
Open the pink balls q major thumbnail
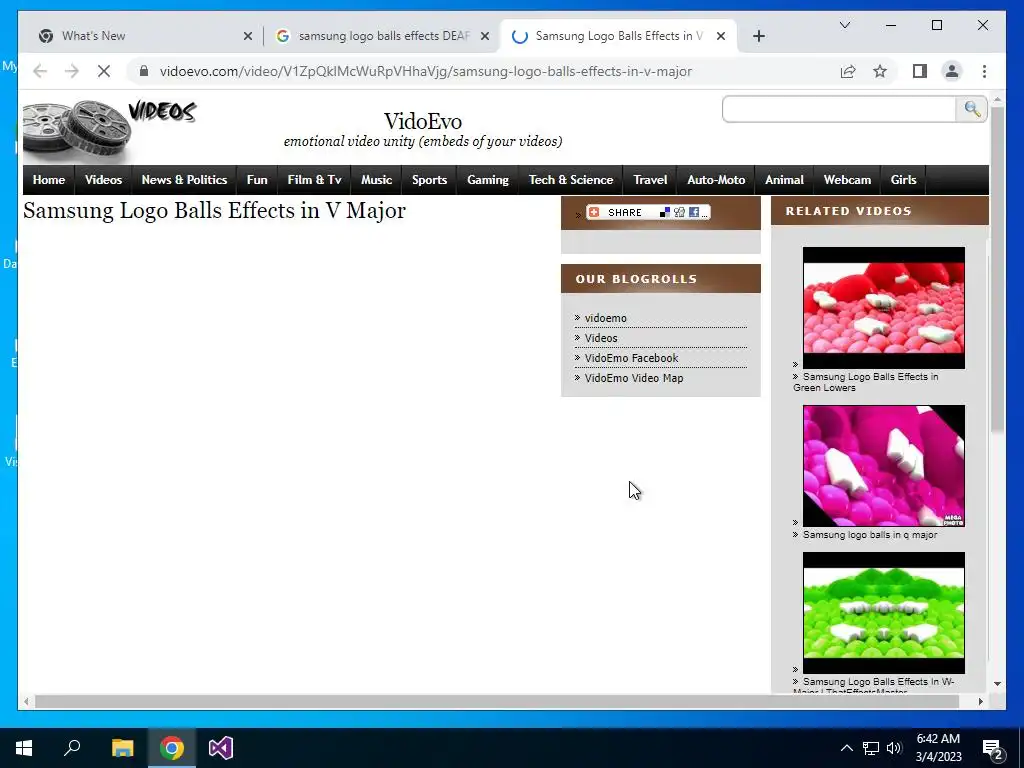point(884,466)
